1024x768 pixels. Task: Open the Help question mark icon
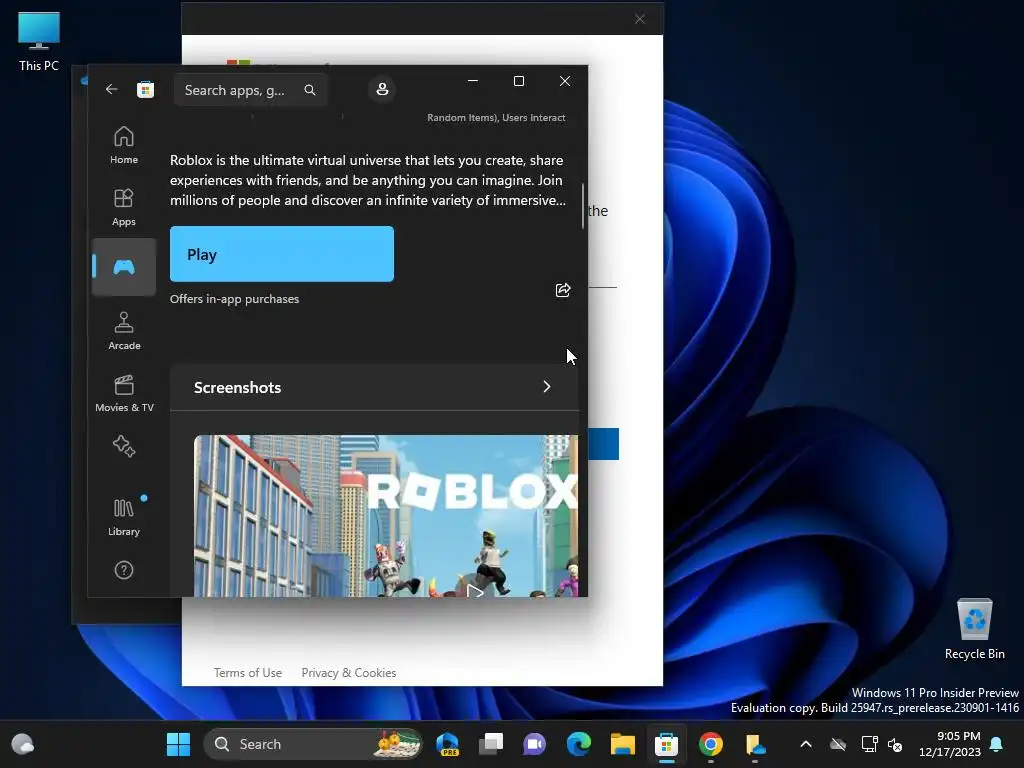click(x=124, y=570)
